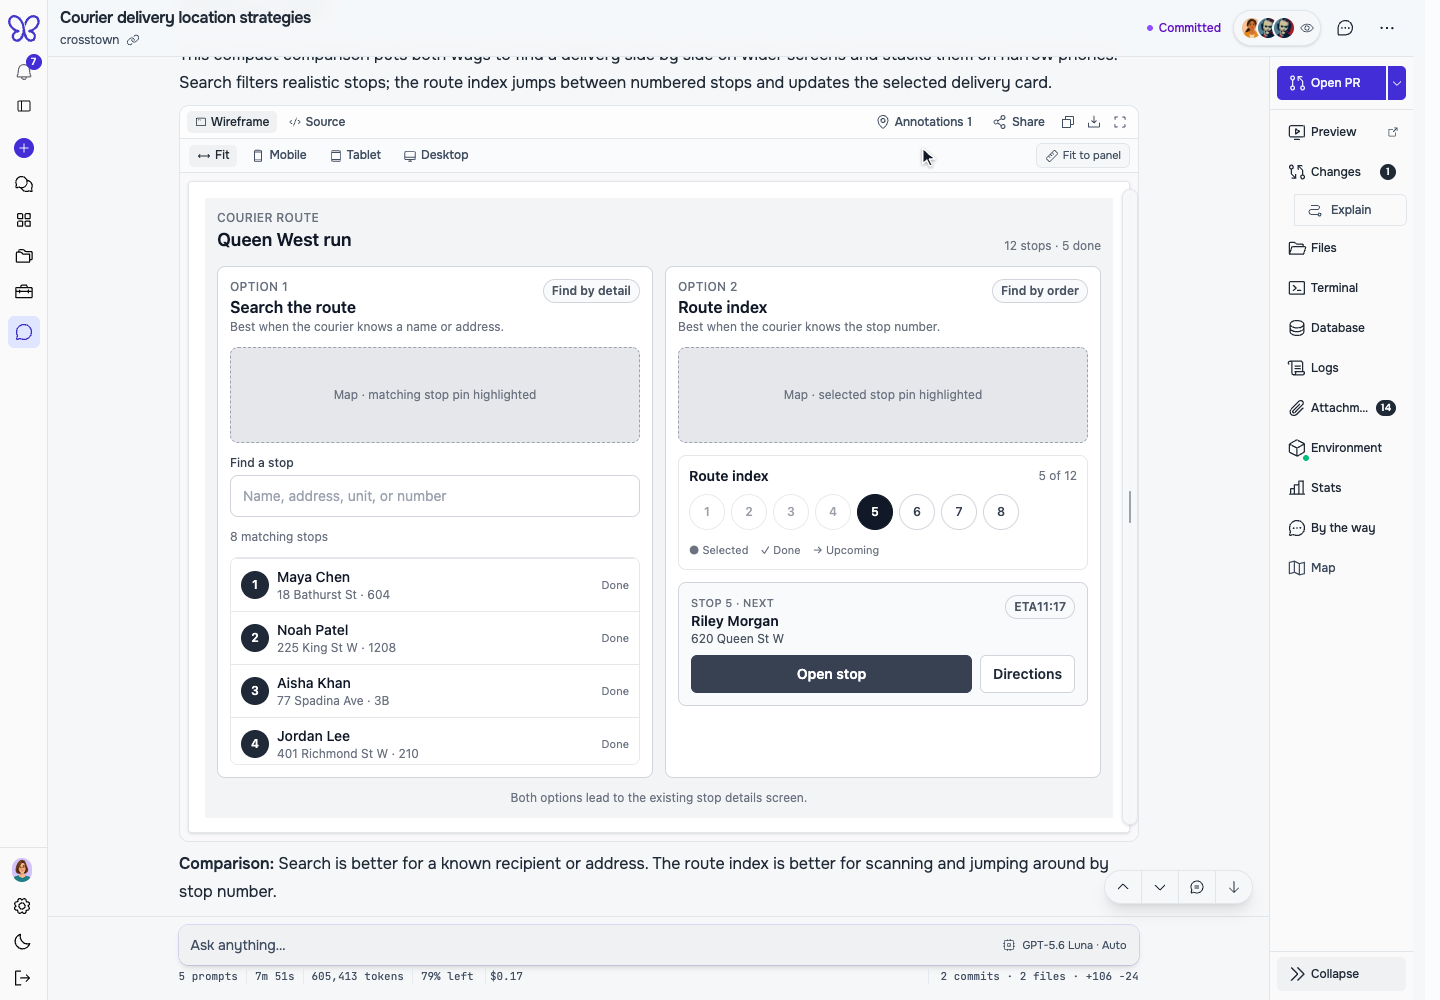Screen dimensions: 1440x1000
Task: Open the notifications bell
Action: coord(24,71)
